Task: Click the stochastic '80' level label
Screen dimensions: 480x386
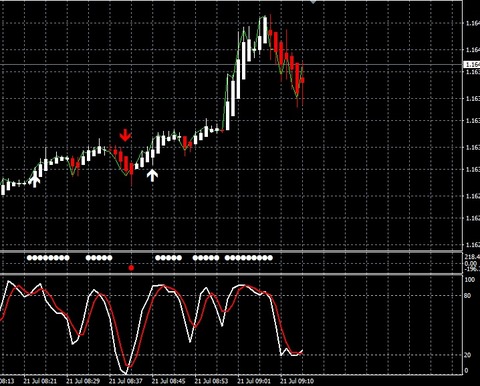Action: tap(467, 296)
